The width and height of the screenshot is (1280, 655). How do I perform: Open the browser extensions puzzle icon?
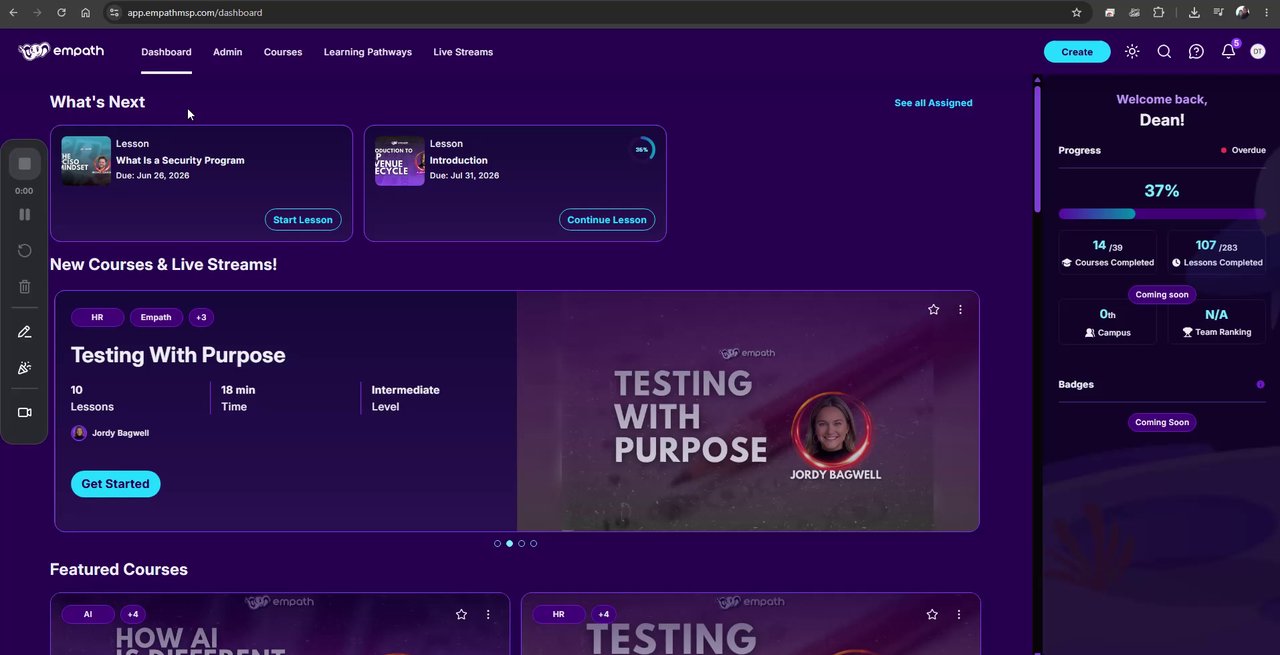tap(1159, 12)
